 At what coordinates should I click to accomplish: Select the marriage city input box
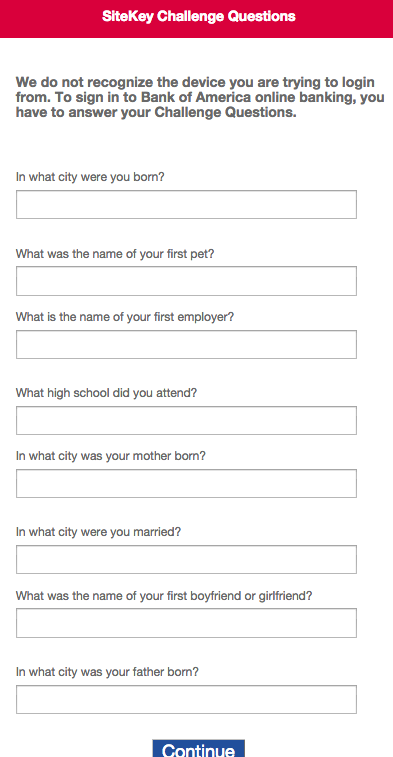[x=186, y=560]
